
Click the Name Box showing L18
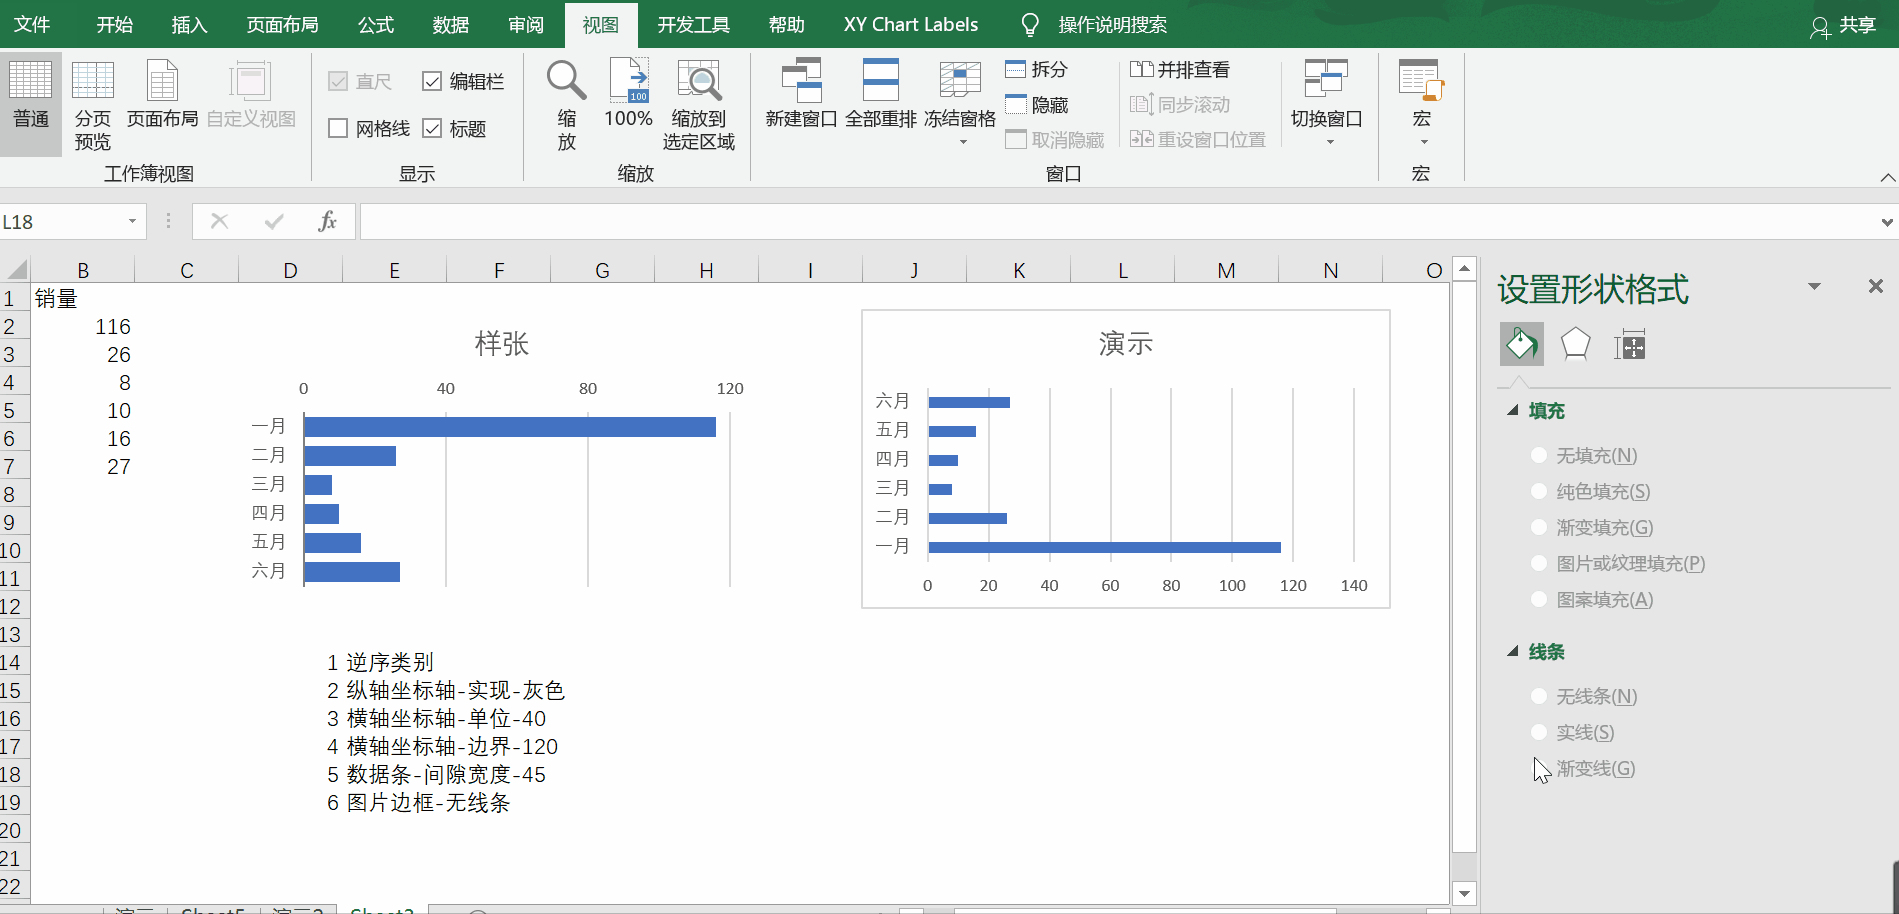[62, 221]
